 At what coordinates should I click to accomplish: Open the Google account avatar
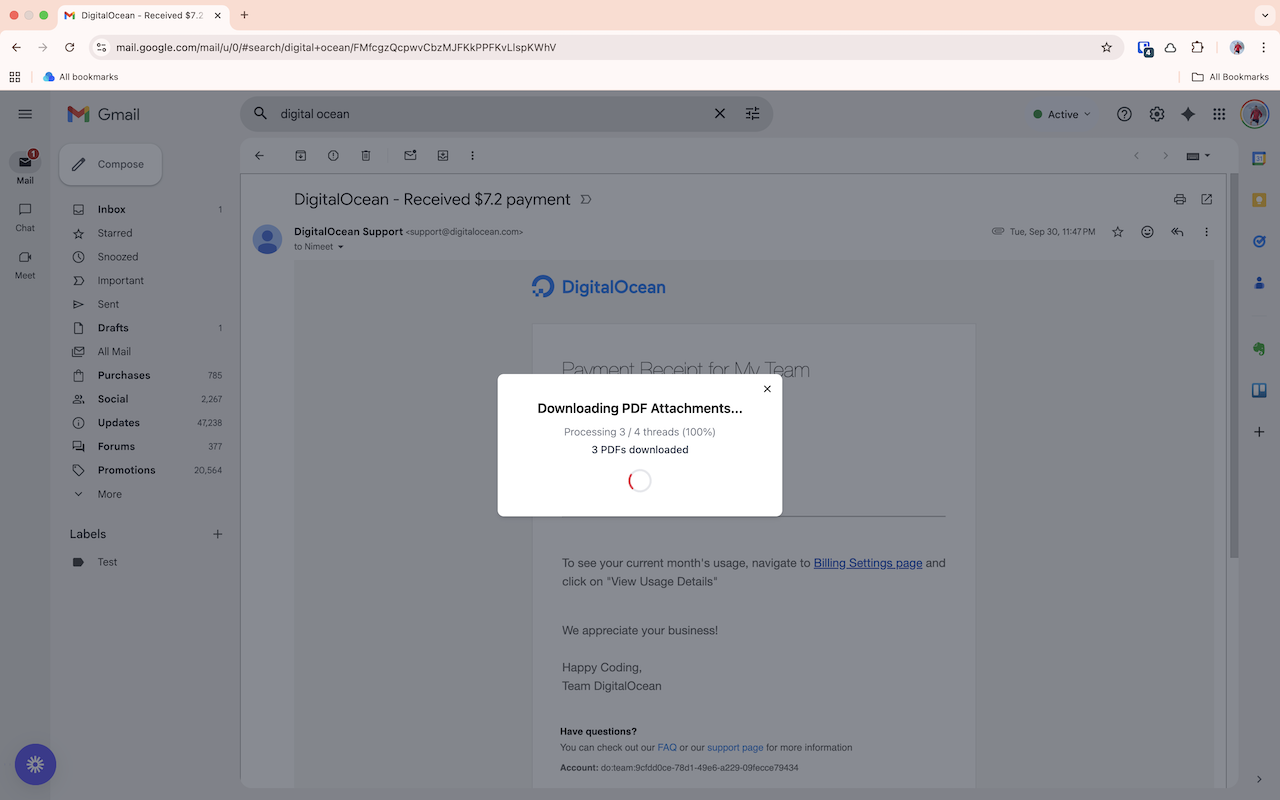pyautogui.click(x=1254, y=114)
